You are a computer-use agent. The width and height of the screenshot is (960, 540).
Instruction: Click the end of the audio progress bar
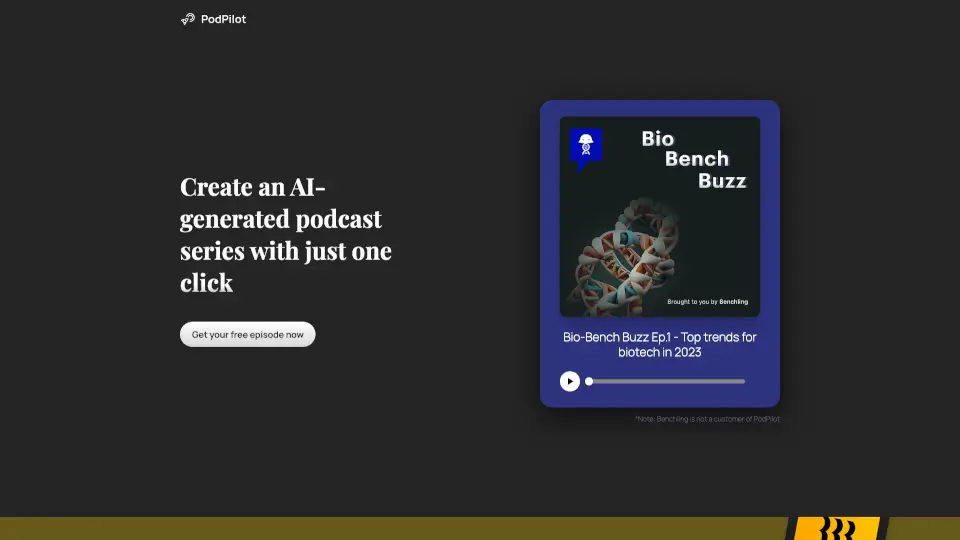click(742, 381)
